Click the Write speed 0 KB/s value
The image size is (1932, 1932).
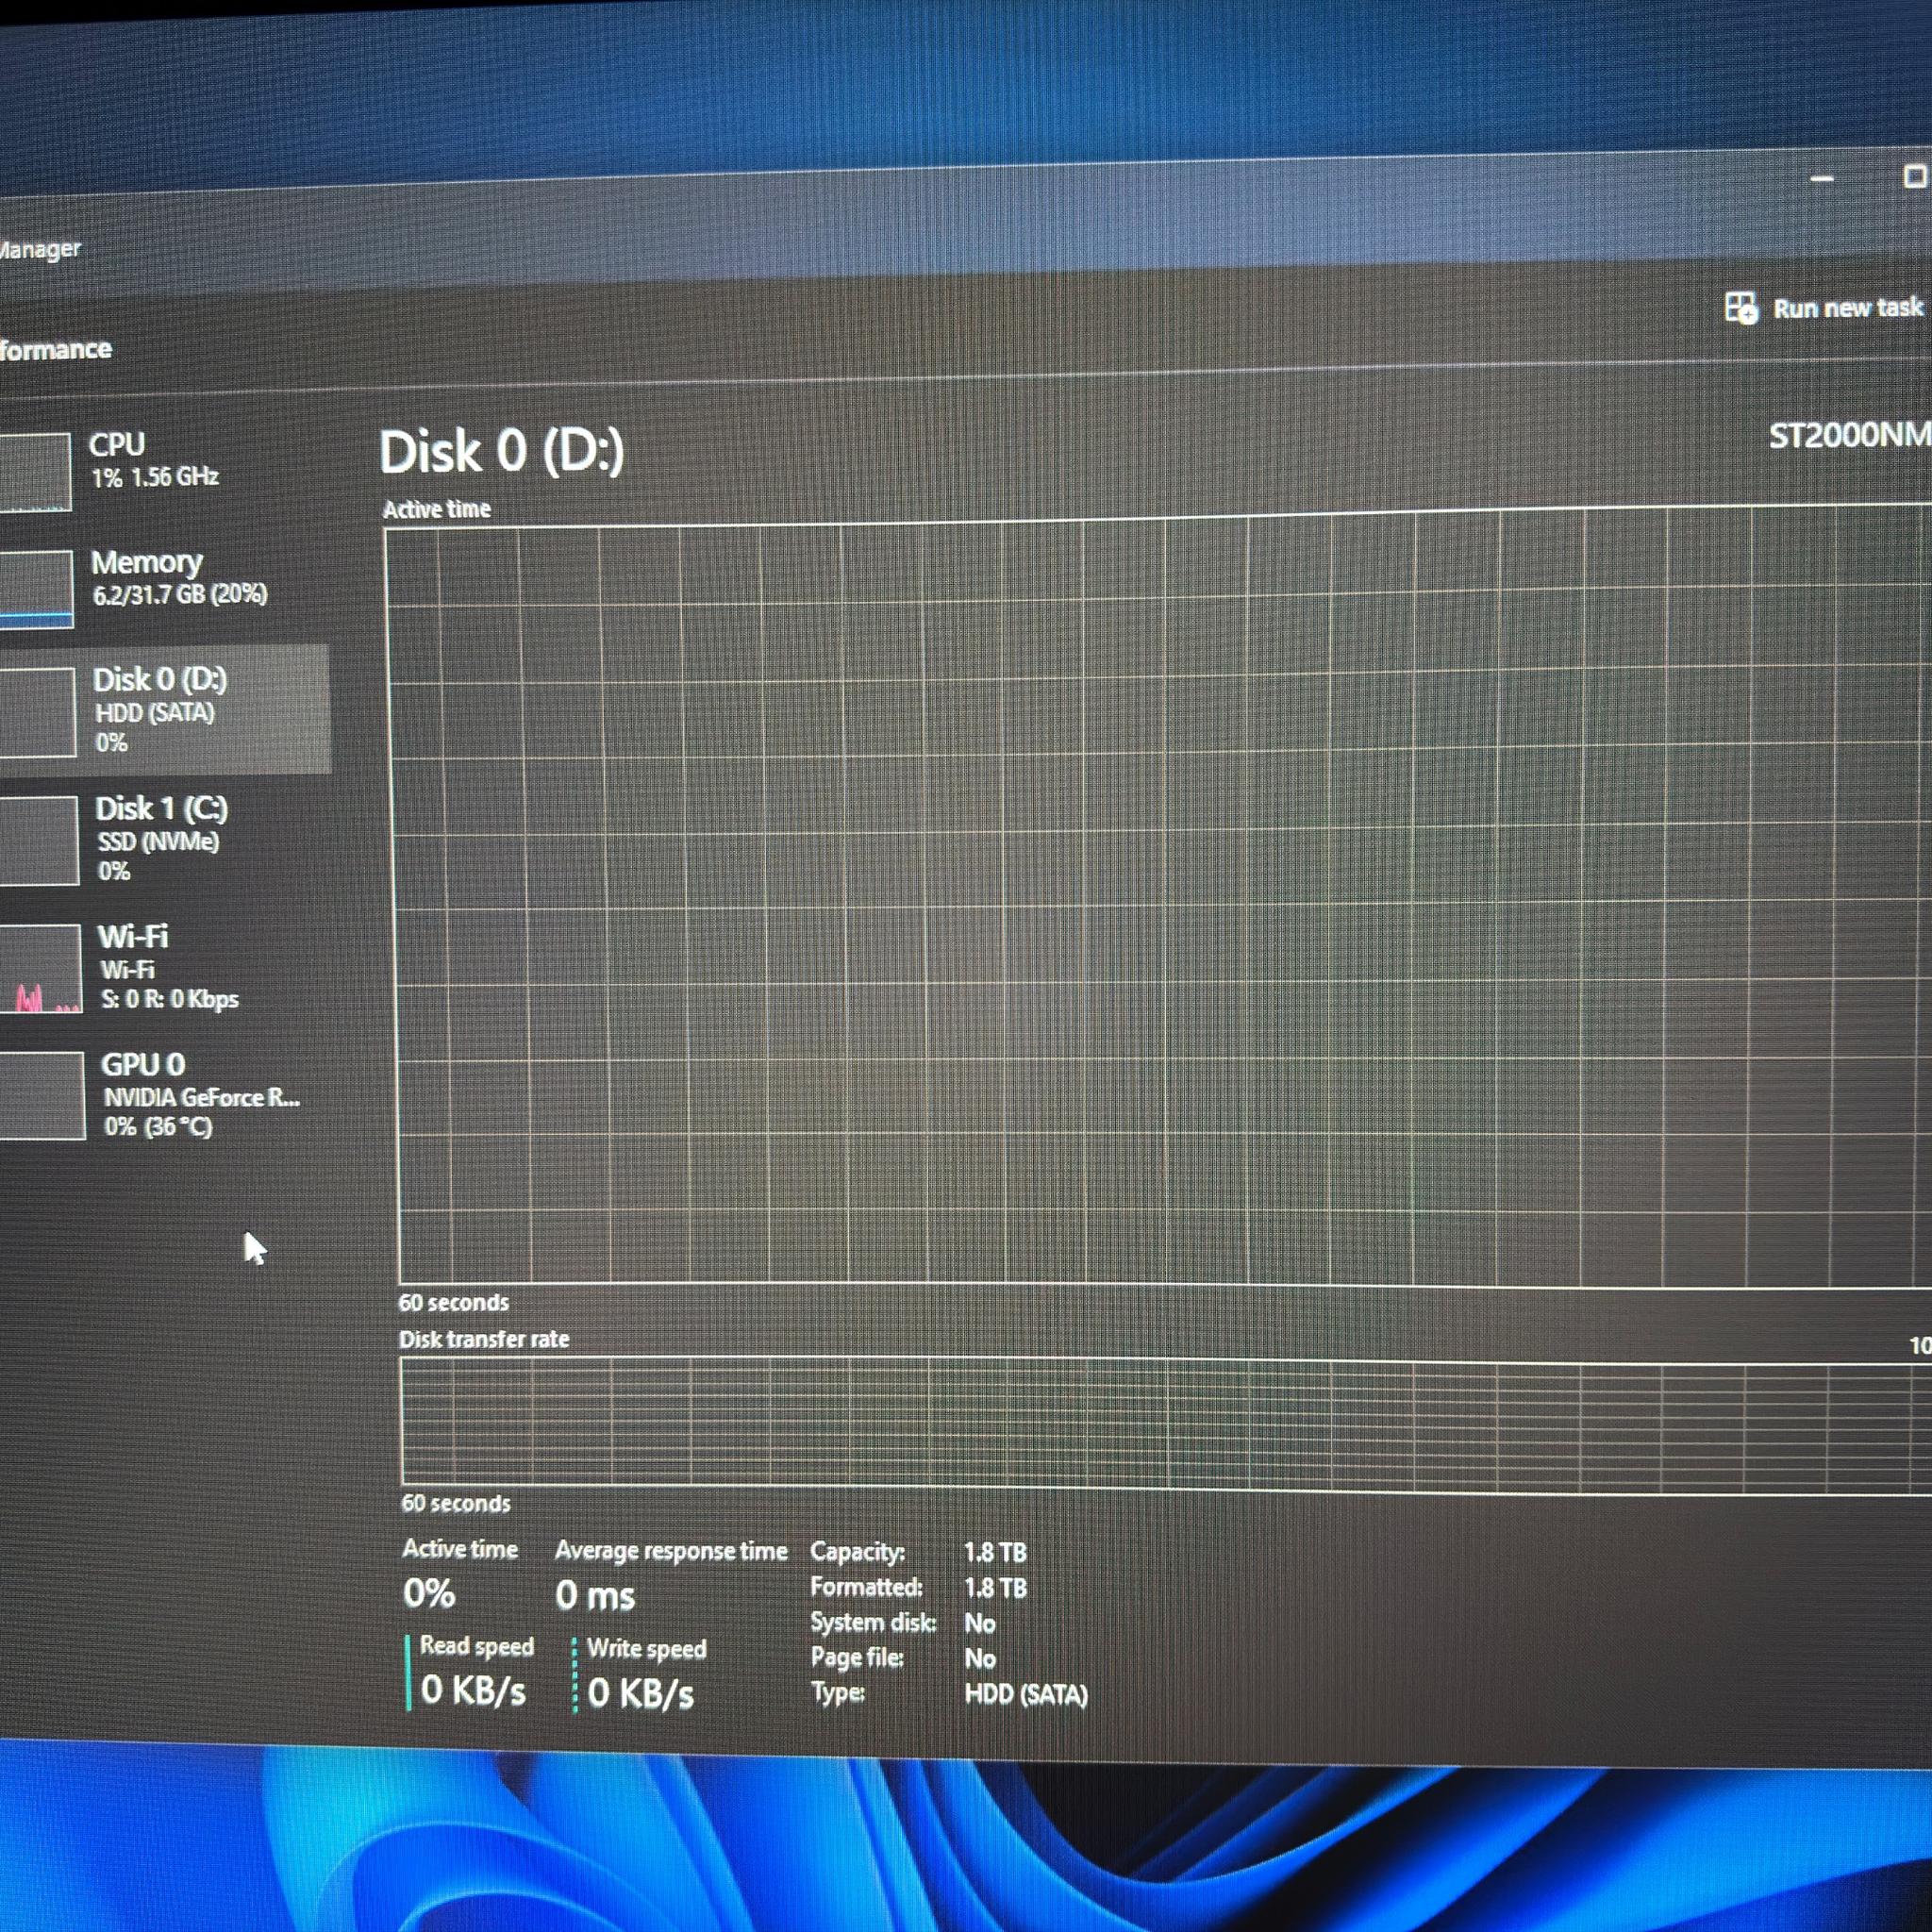click(641, 1693)
